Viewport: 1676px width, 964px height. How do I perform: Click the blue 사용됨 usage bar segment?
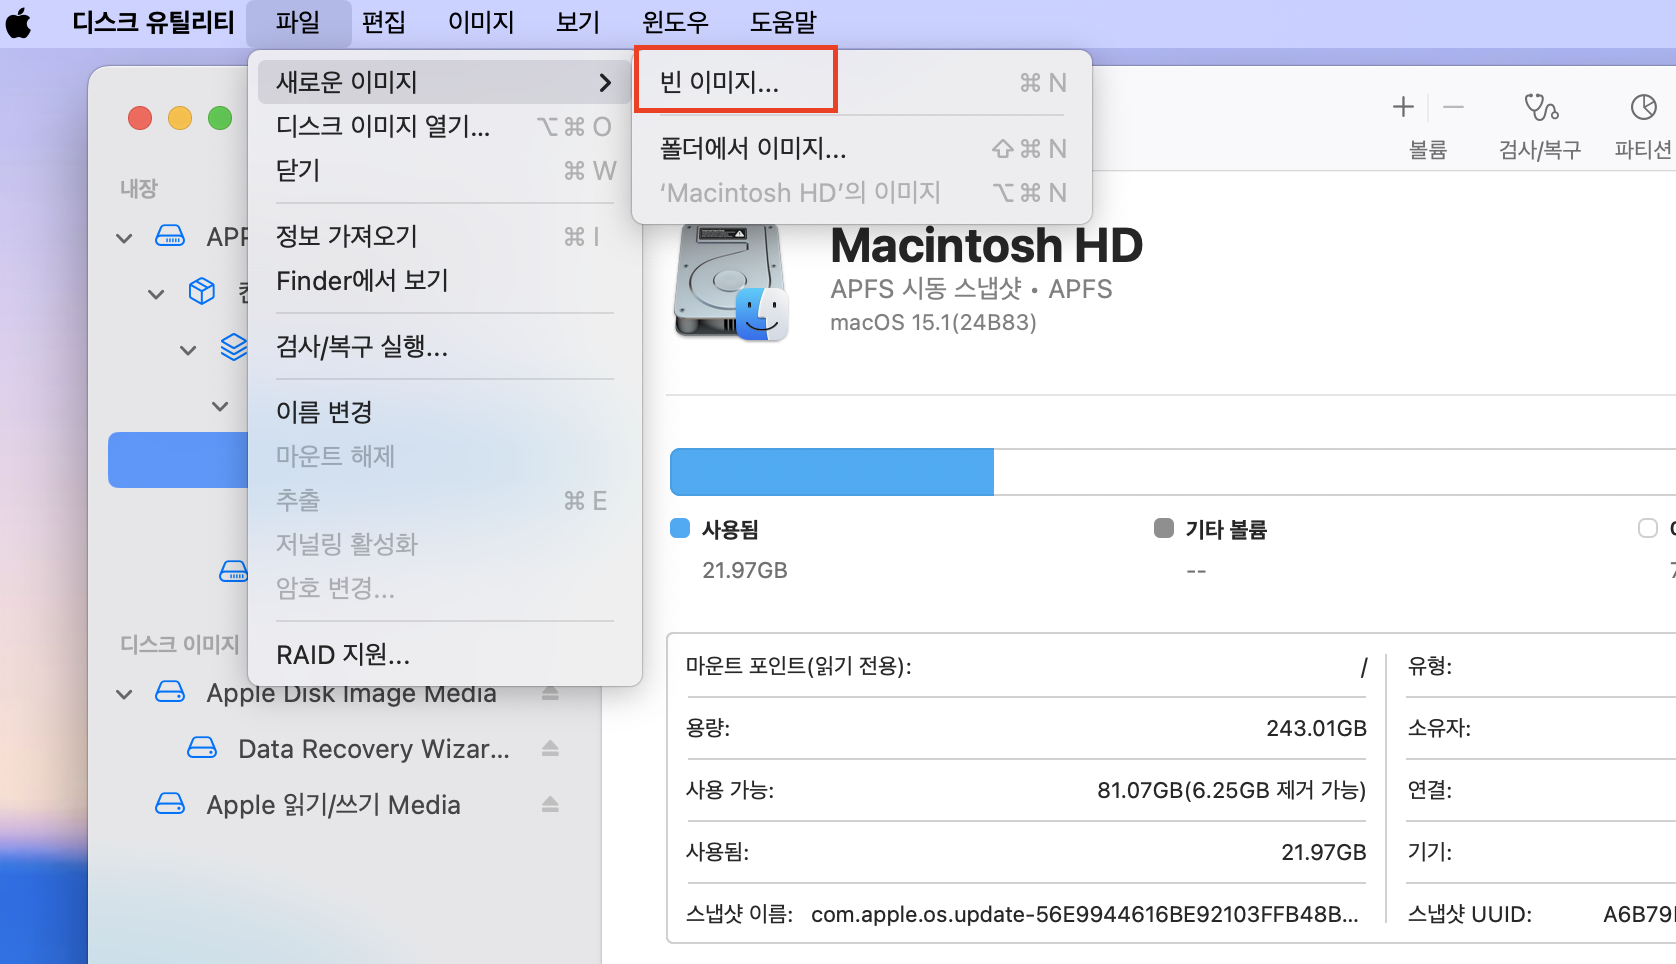click(x=832, y=472)
